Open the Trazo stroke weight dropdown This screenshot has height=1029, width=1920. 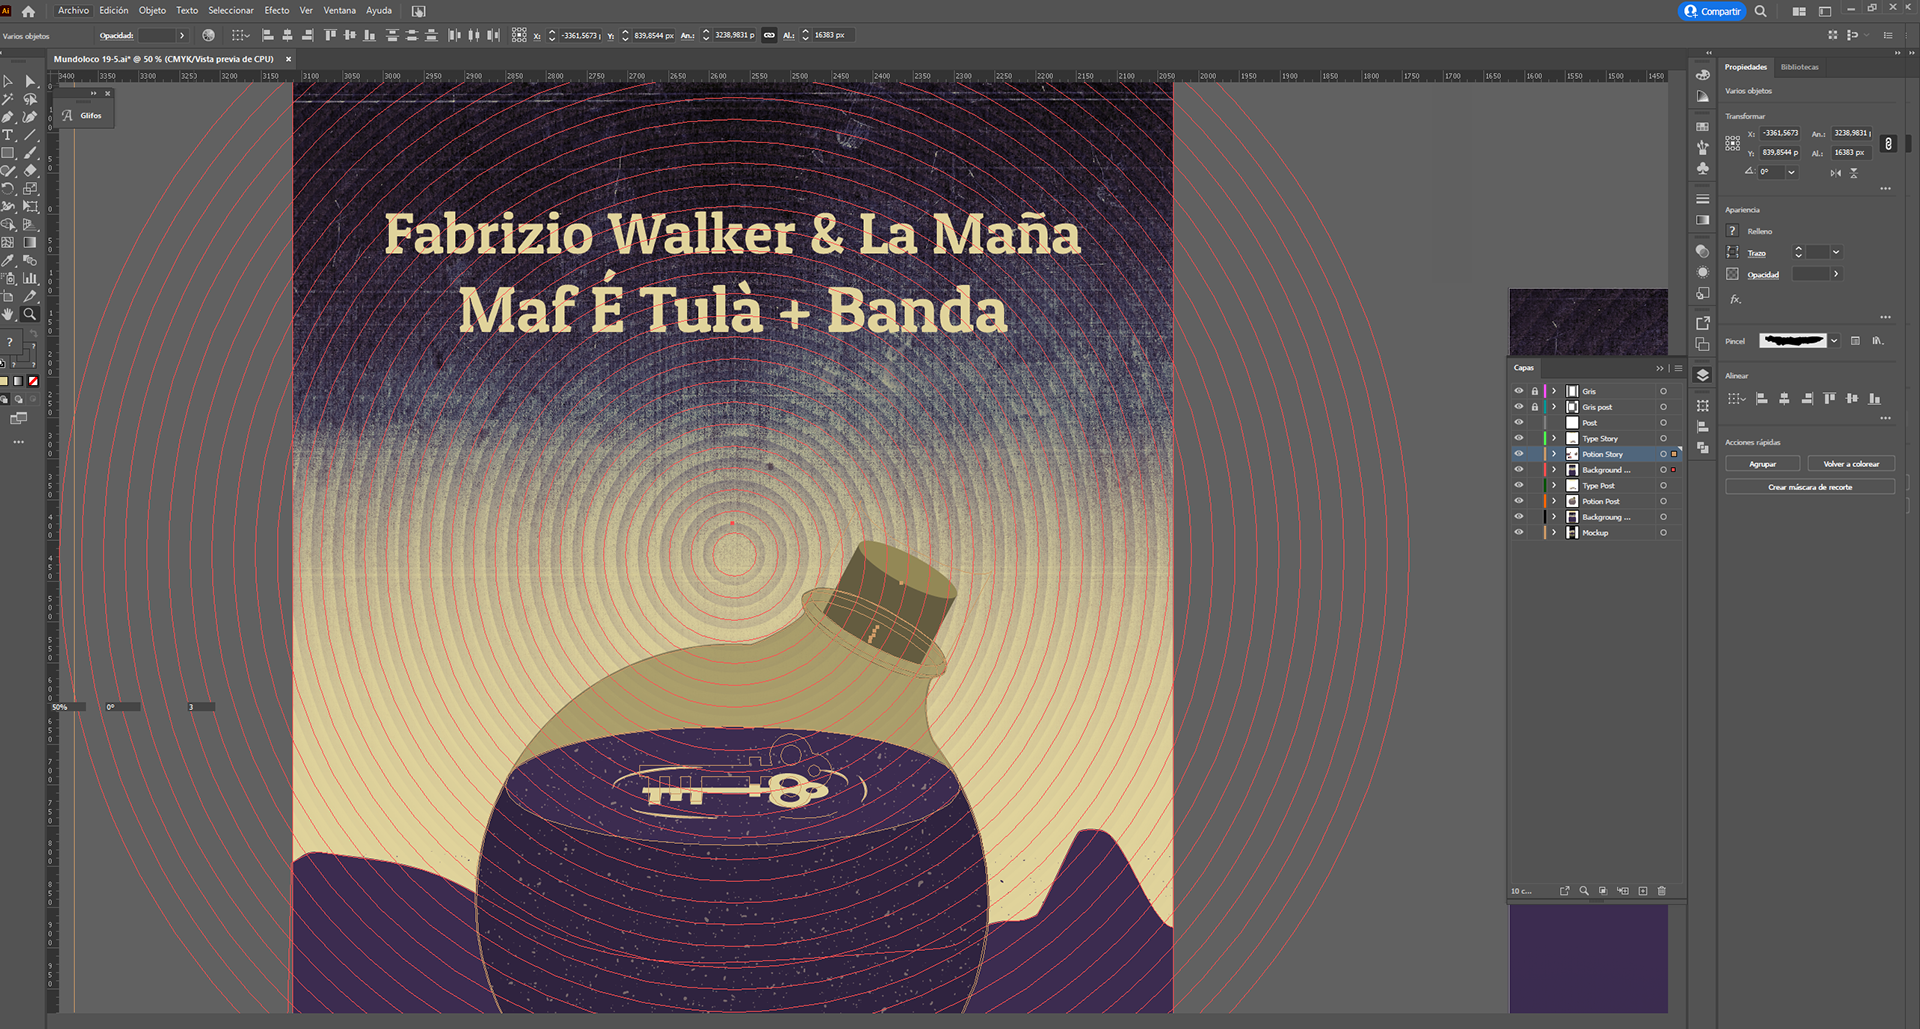(x=1836, y=252)
